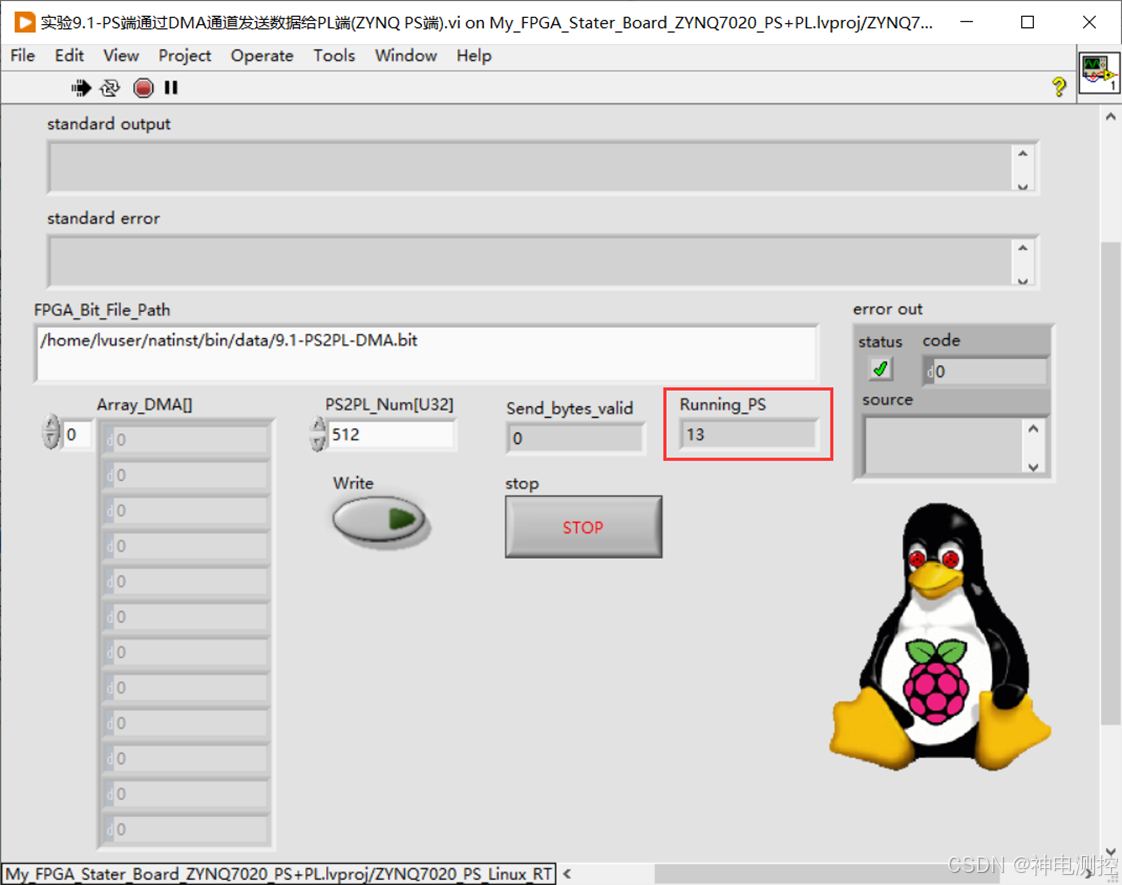1122x885 pixels.
Task: Open the Edit menu
Action: [x=69, y=56]
